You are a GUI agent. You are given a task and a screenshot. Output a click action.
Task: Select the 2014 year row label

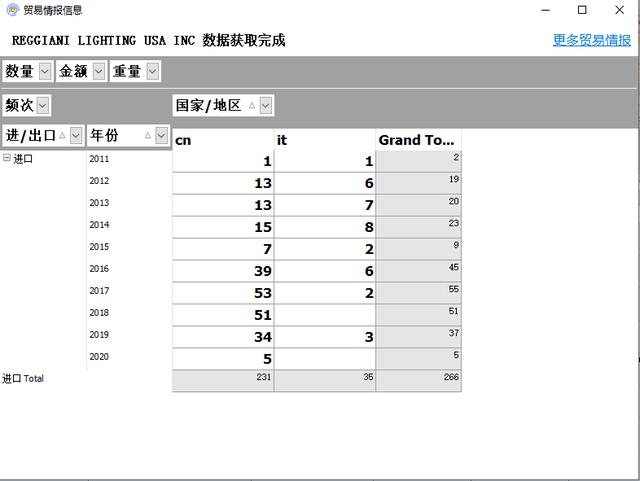(x=99, y=225)
